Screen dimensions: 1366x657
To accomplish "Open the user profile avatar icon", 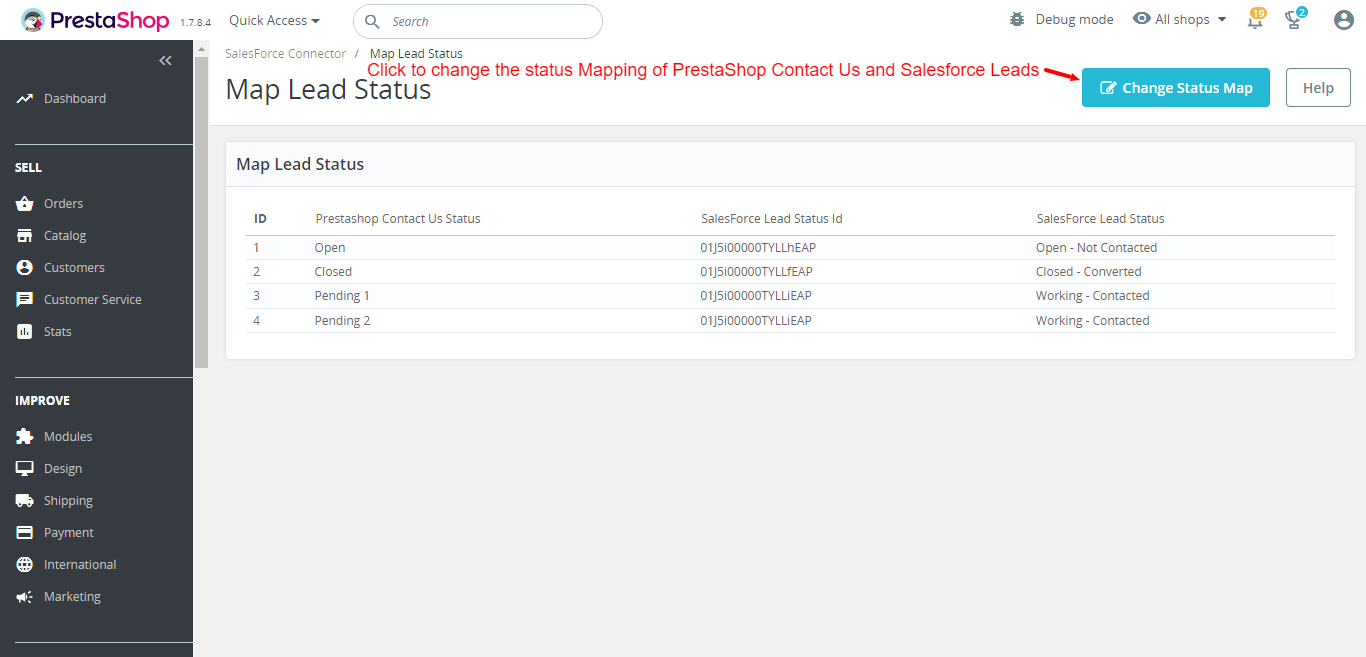I will coord(1344,20).
